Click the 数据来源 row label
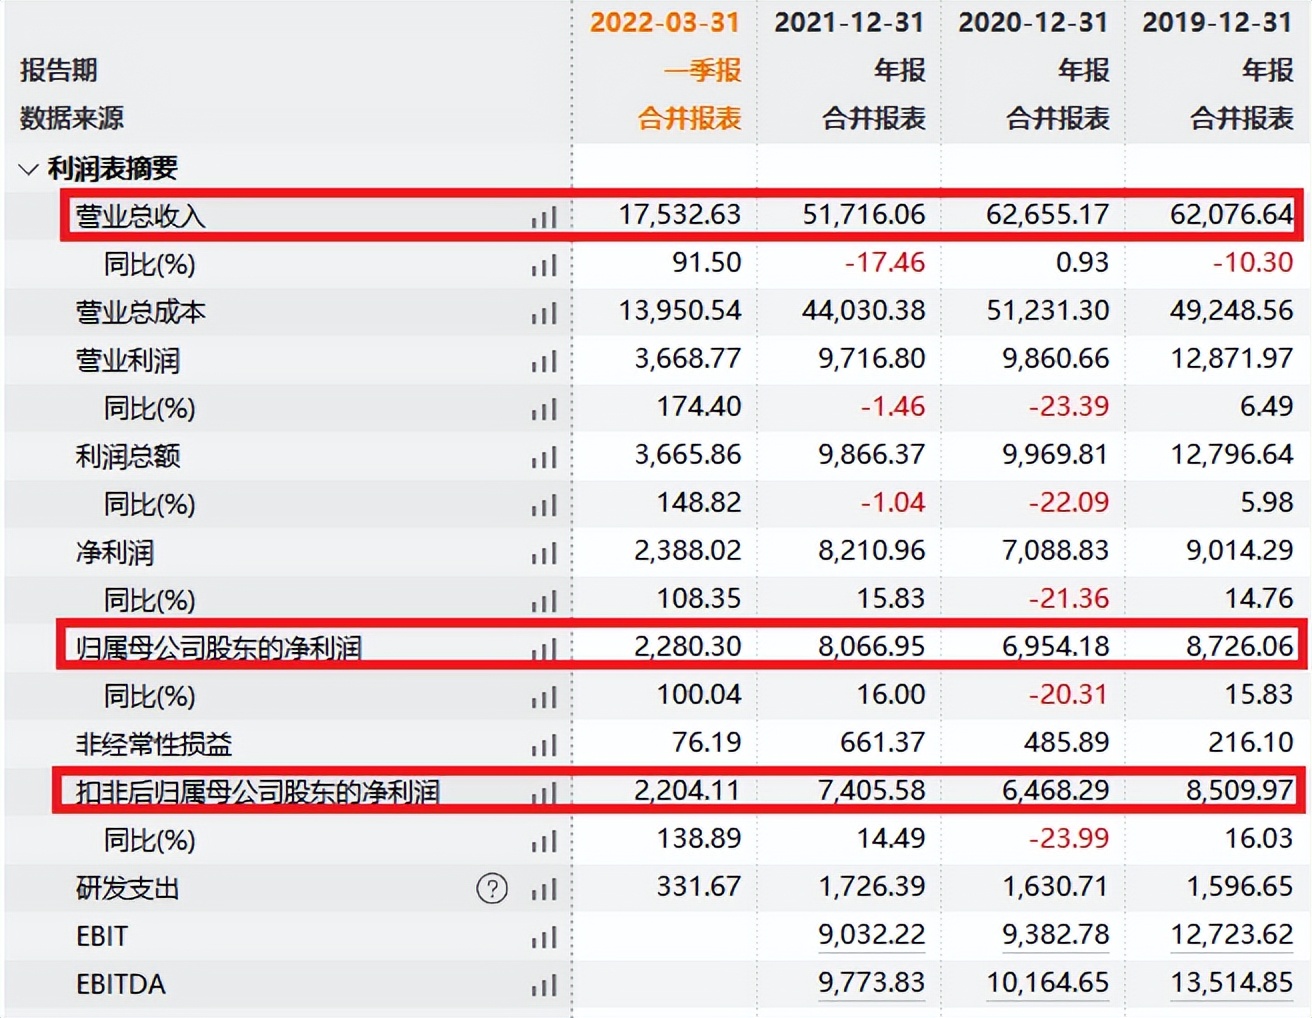The width and height of the screenshot is (1312, 1018). click(72, 118)
